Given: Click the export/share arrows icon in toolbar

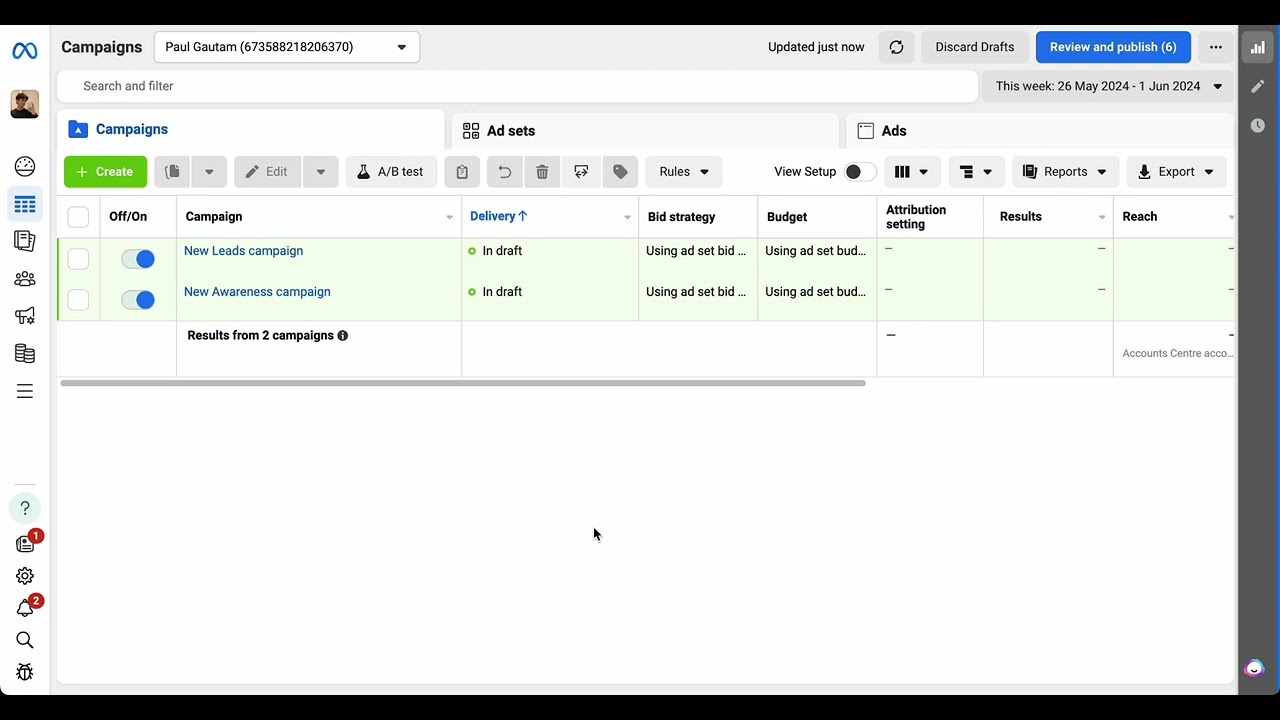Looking at the screenshot, I should [x=581, y=172].
